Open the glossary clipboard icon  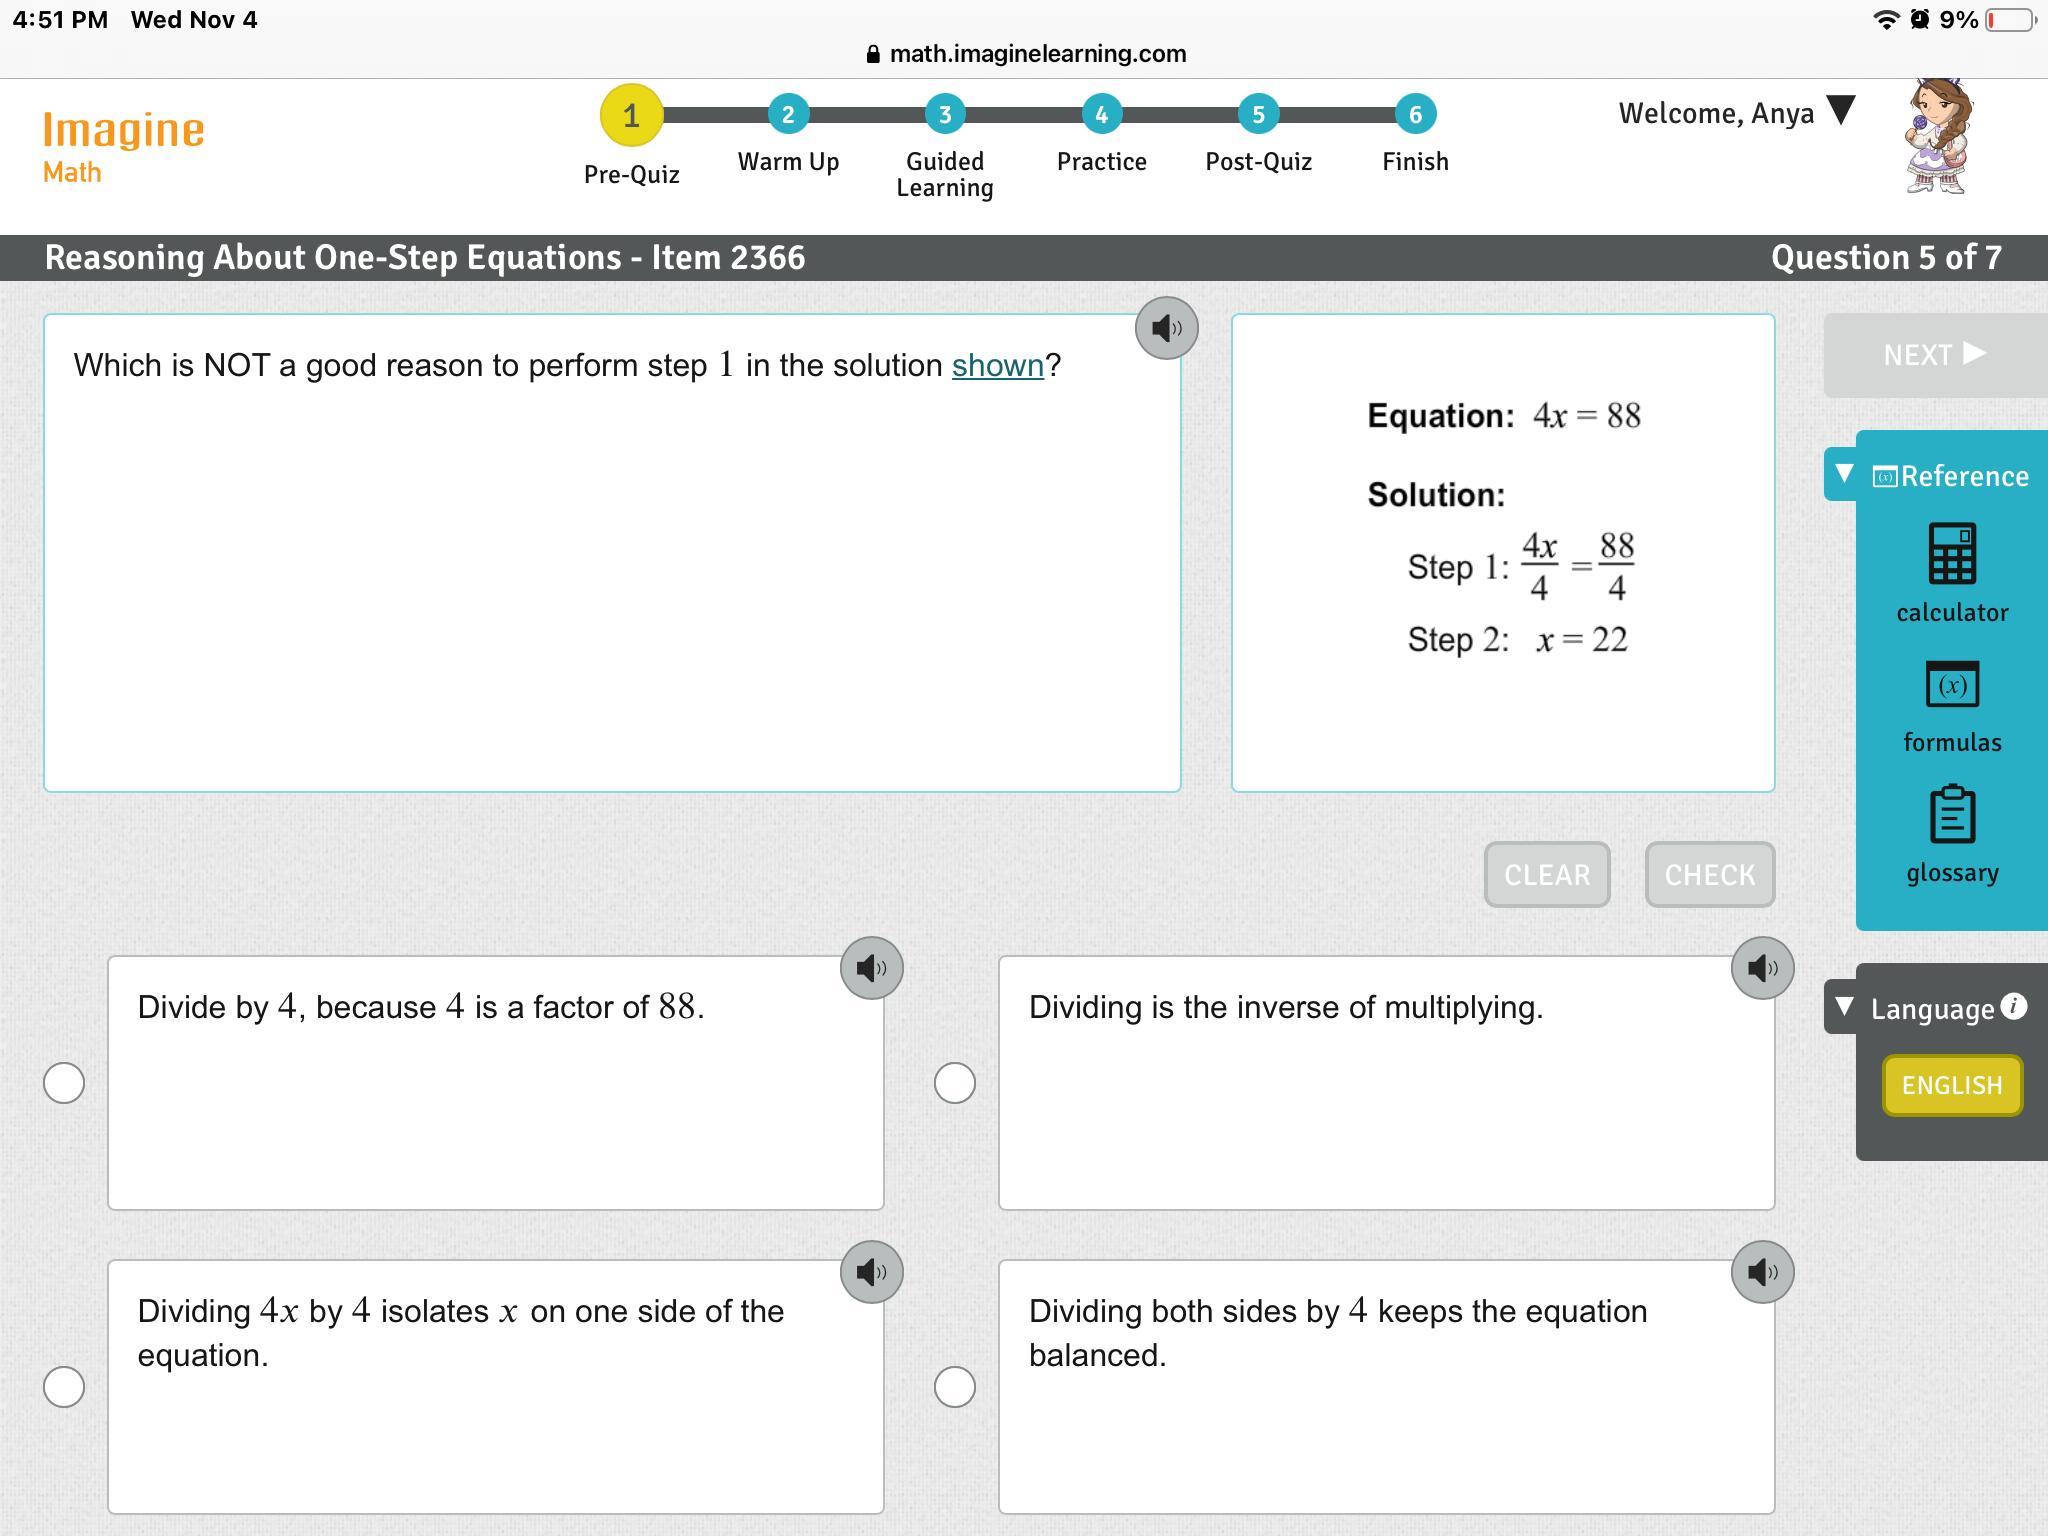click(x=1952, y=814)
